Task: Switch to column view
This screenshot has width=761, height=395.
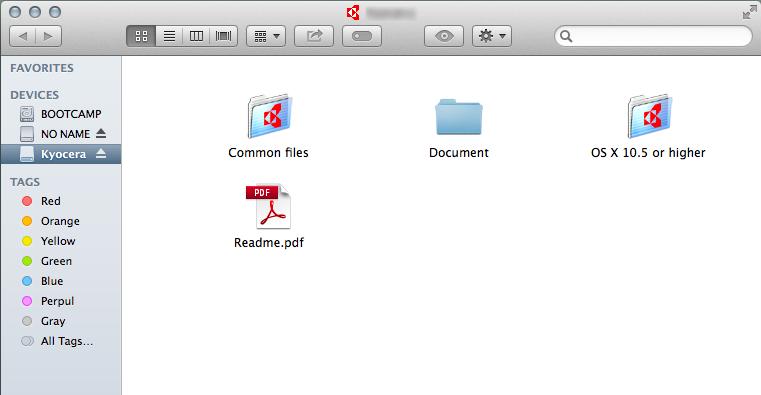Action: point(196,36)
